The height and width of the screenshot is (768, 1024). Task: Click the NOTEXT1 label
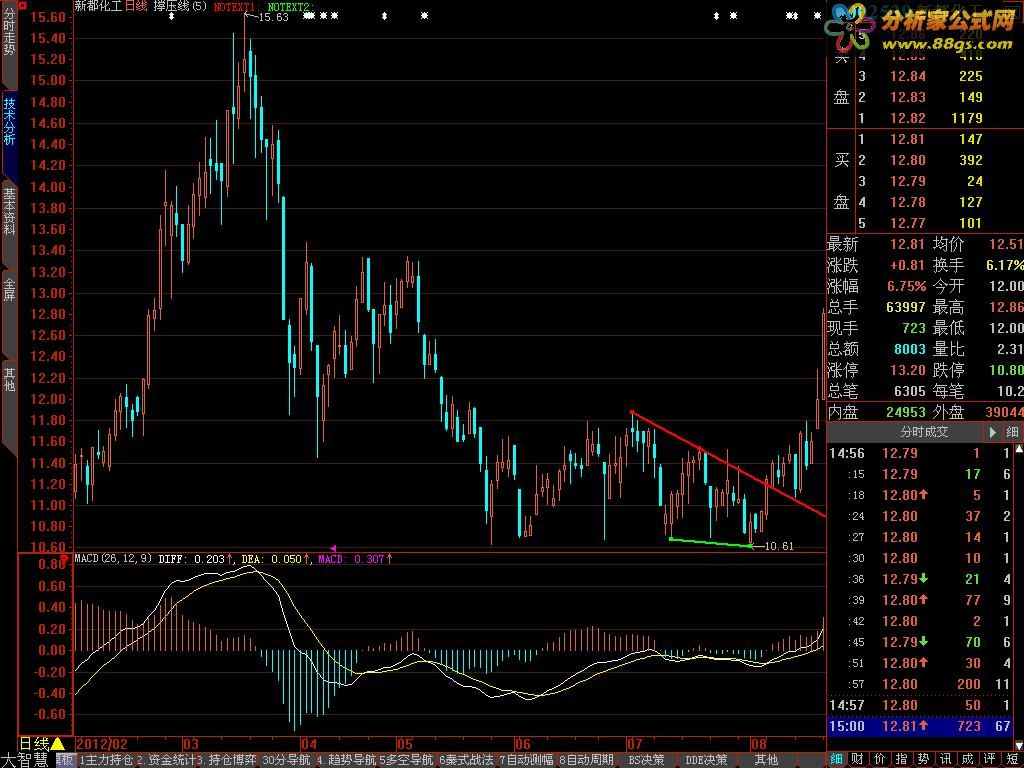tap(238, 7)
